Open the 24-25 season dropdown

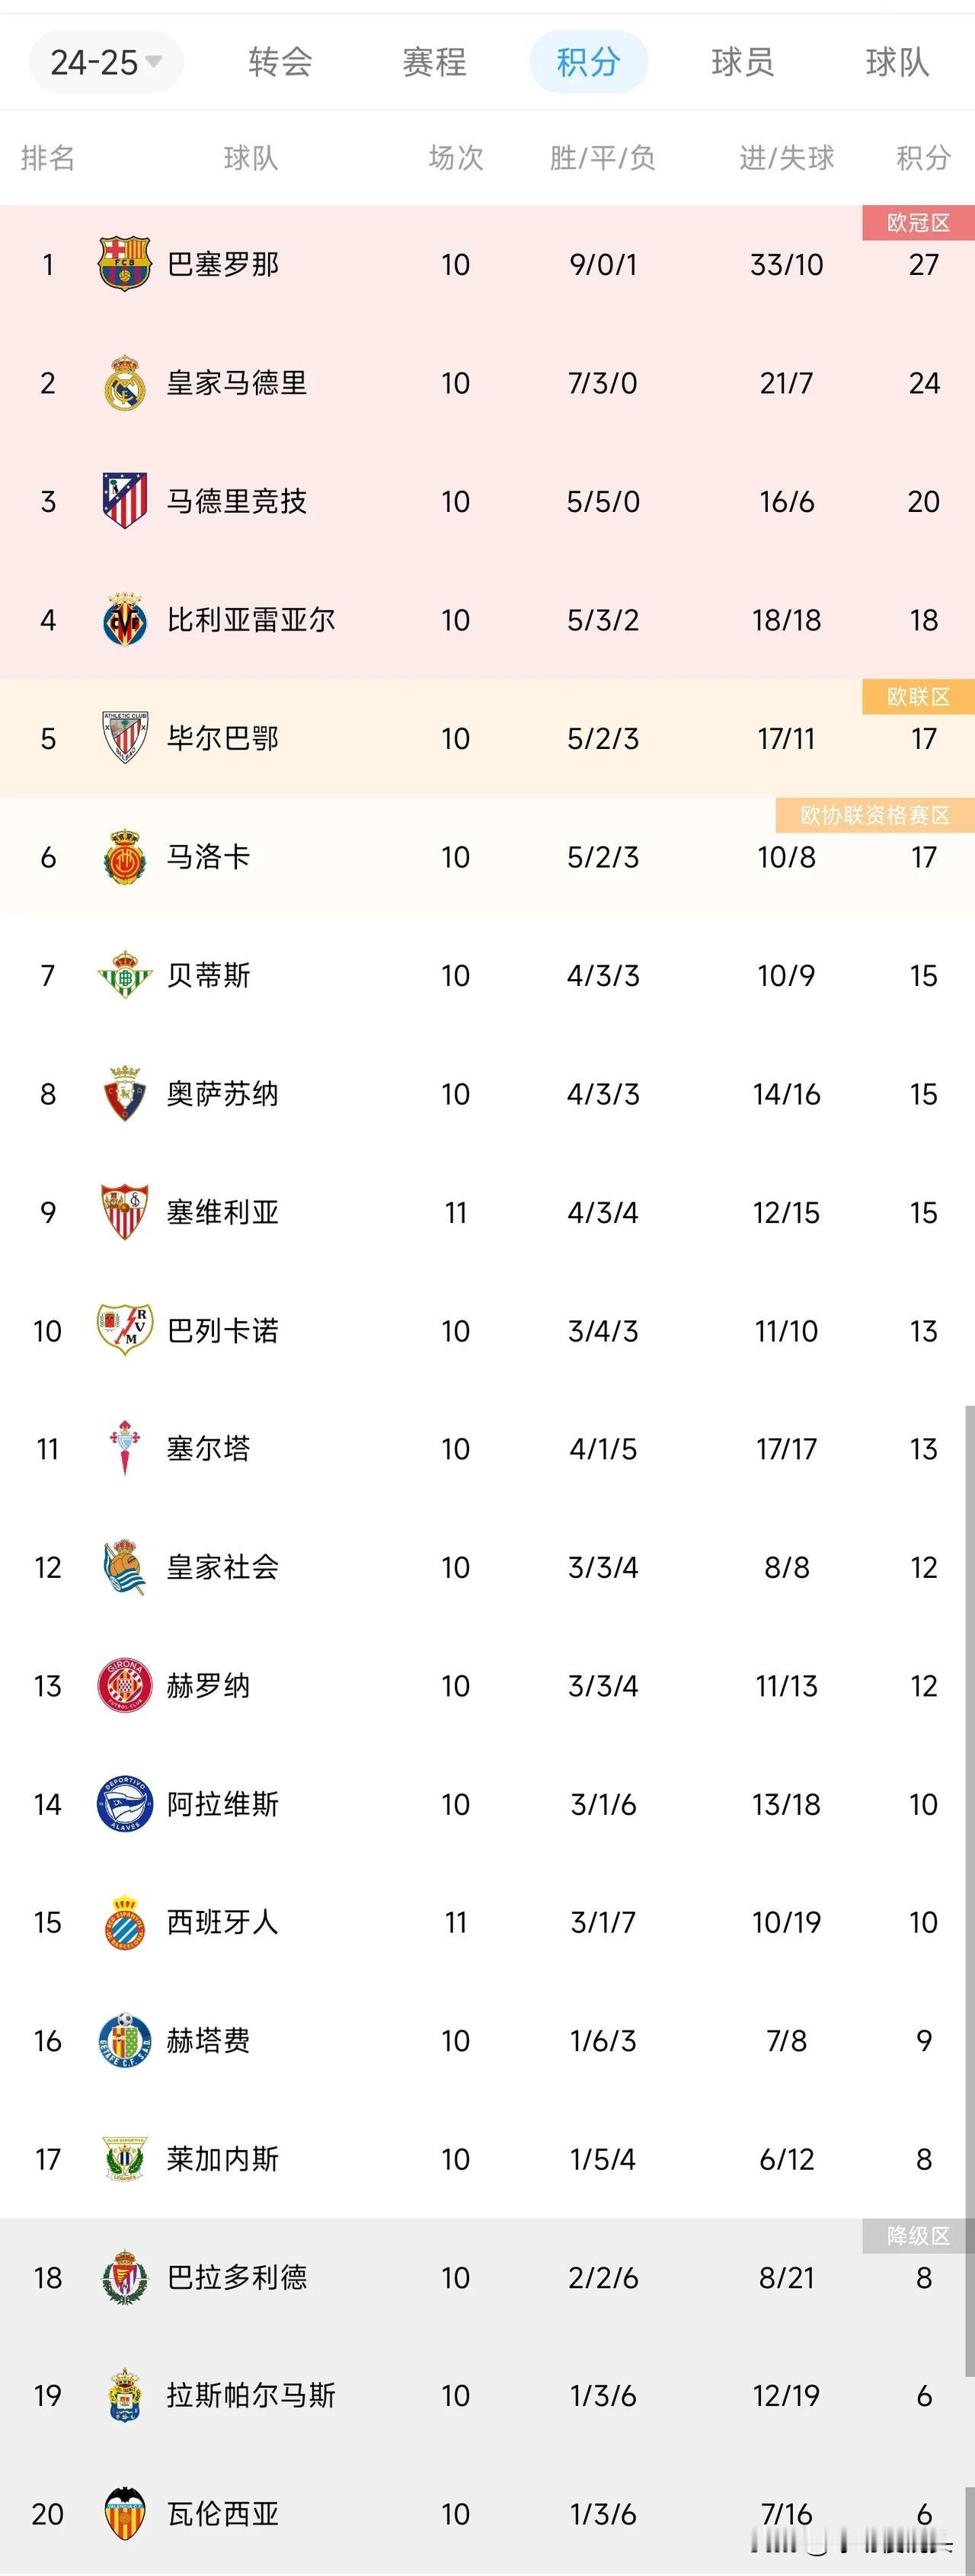pyautogui.click(x=106, y=62)
